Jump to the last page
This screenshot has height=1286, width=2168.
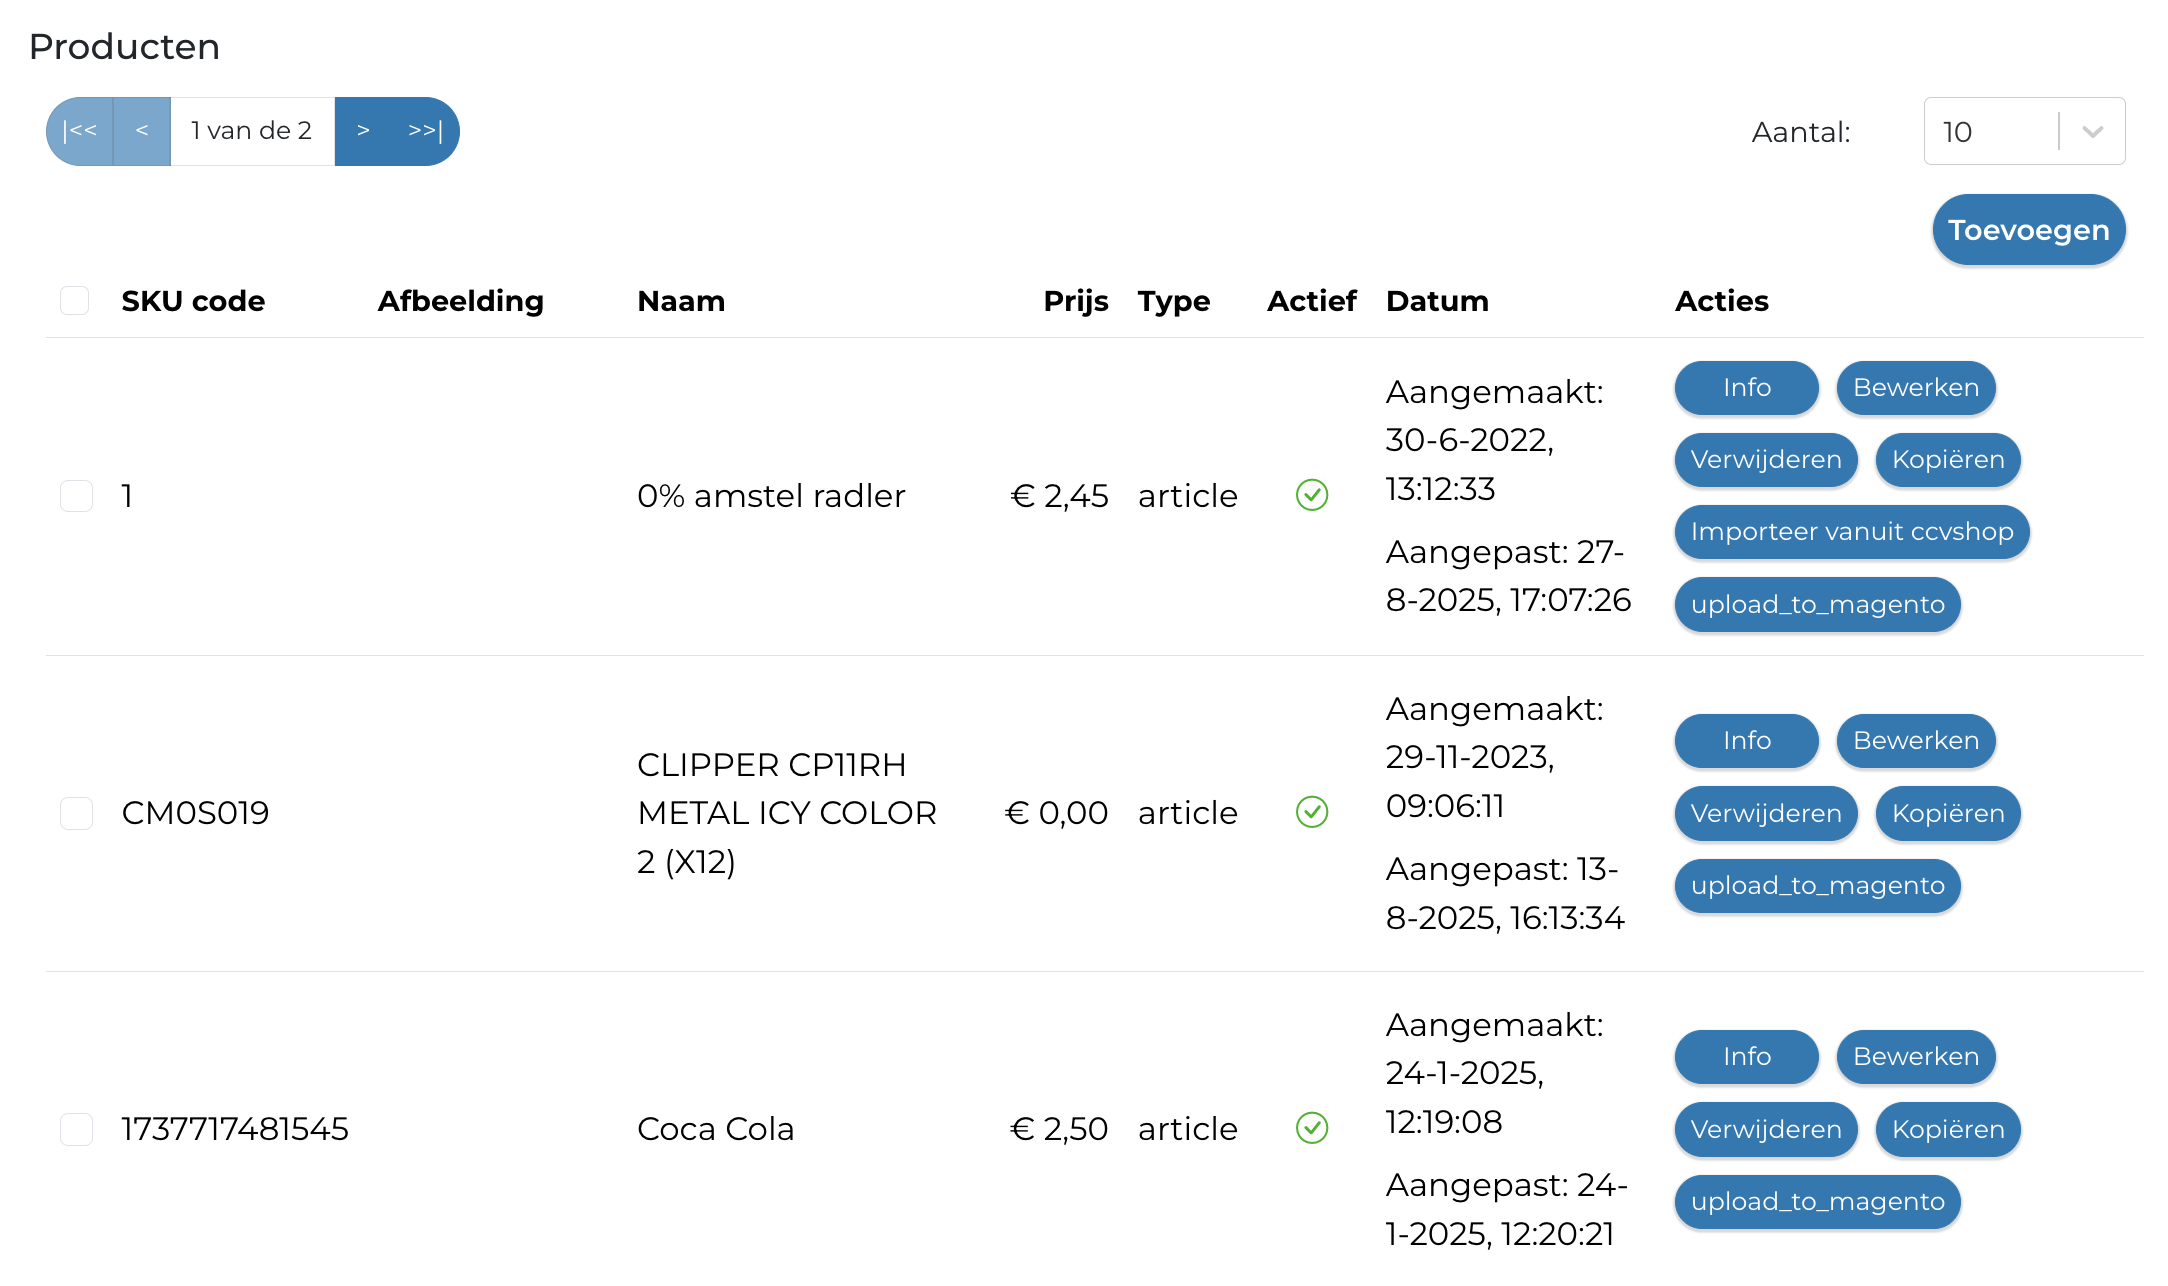(424, 130)
